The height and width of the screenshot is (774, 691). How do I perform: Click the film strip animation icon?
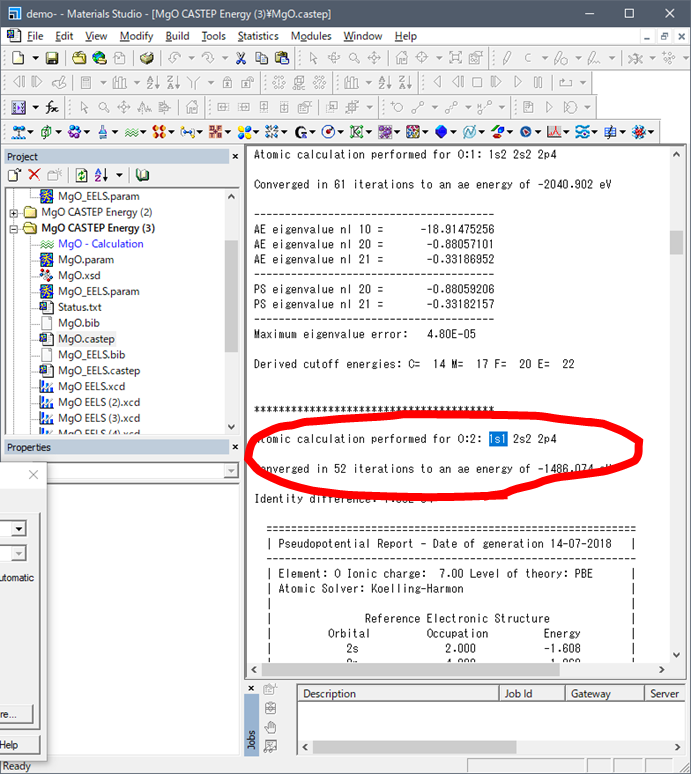18,107
